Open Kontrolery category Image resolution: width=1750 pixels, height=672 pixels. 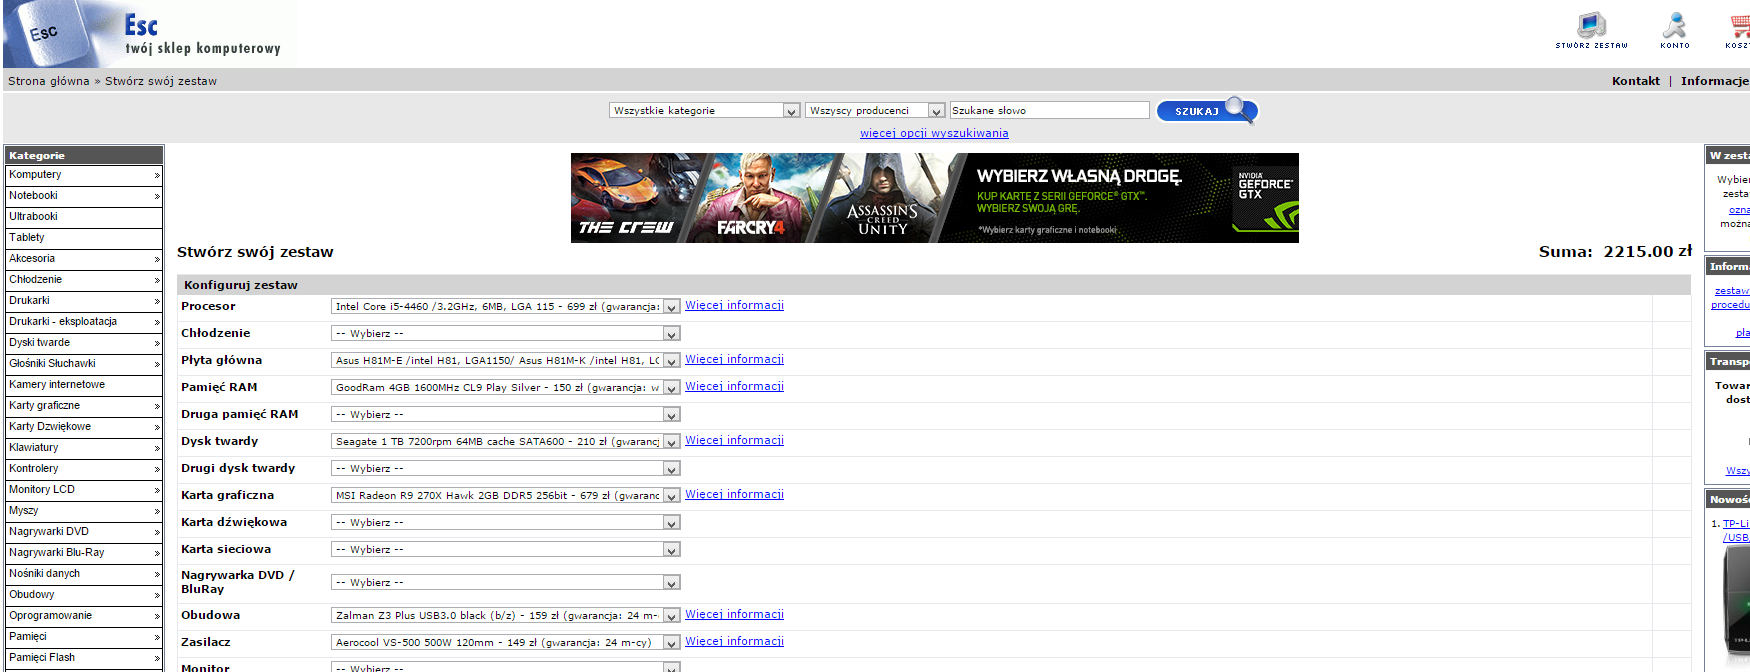pyautogui.click(x=84, y=469)
